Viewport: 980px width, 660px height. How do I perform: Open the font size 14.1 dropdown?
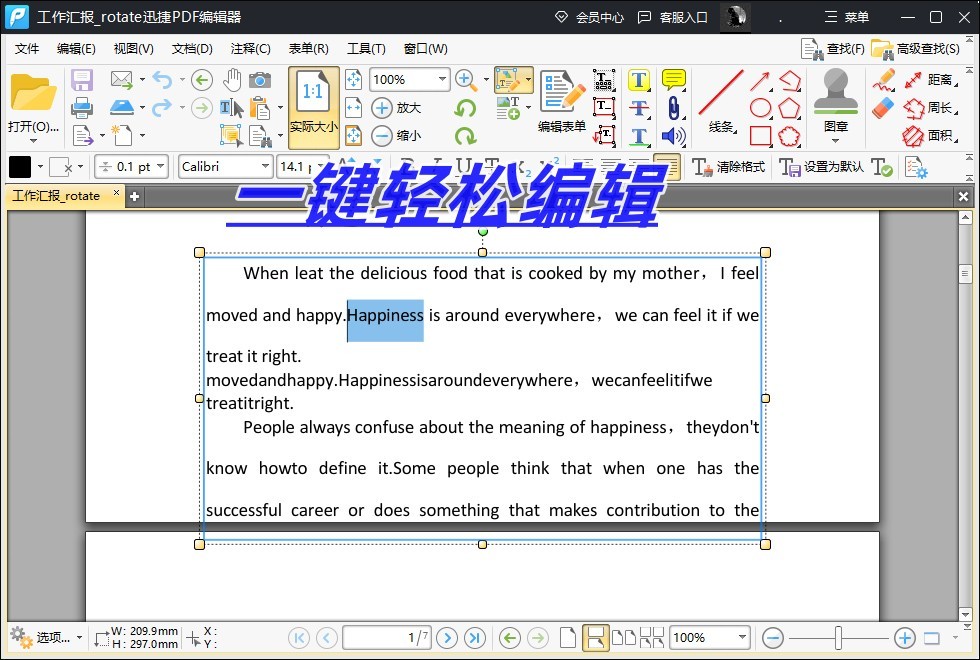click(300, 166)
